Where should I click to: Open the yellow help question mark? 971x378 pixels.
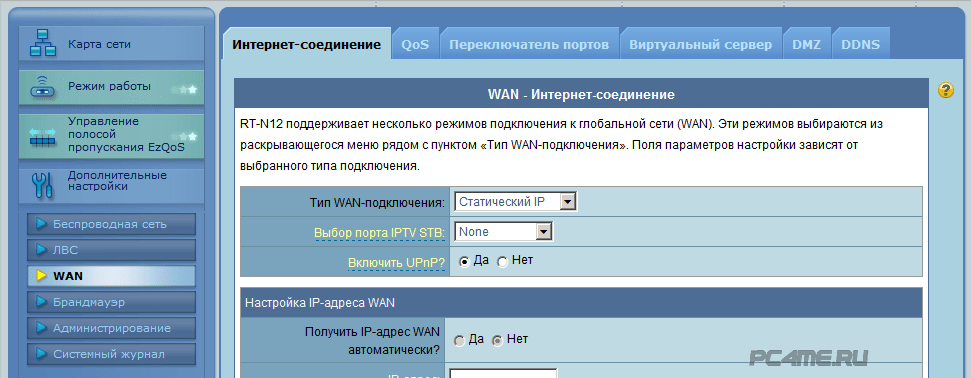(x=946, y=90)
